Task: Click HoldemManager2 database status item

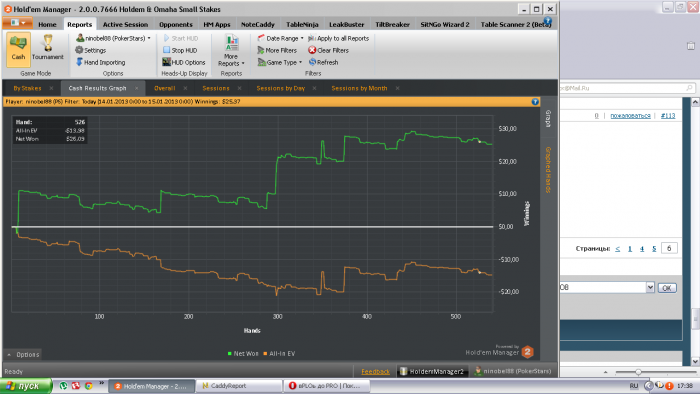Action: (x=432, y=371)
